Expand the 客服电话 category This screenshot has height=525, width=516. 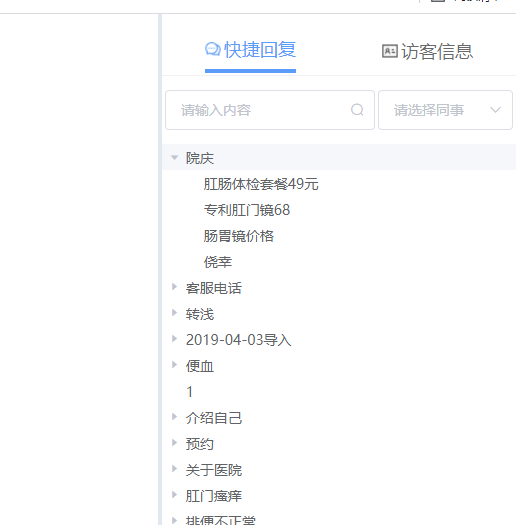point(174,287)
